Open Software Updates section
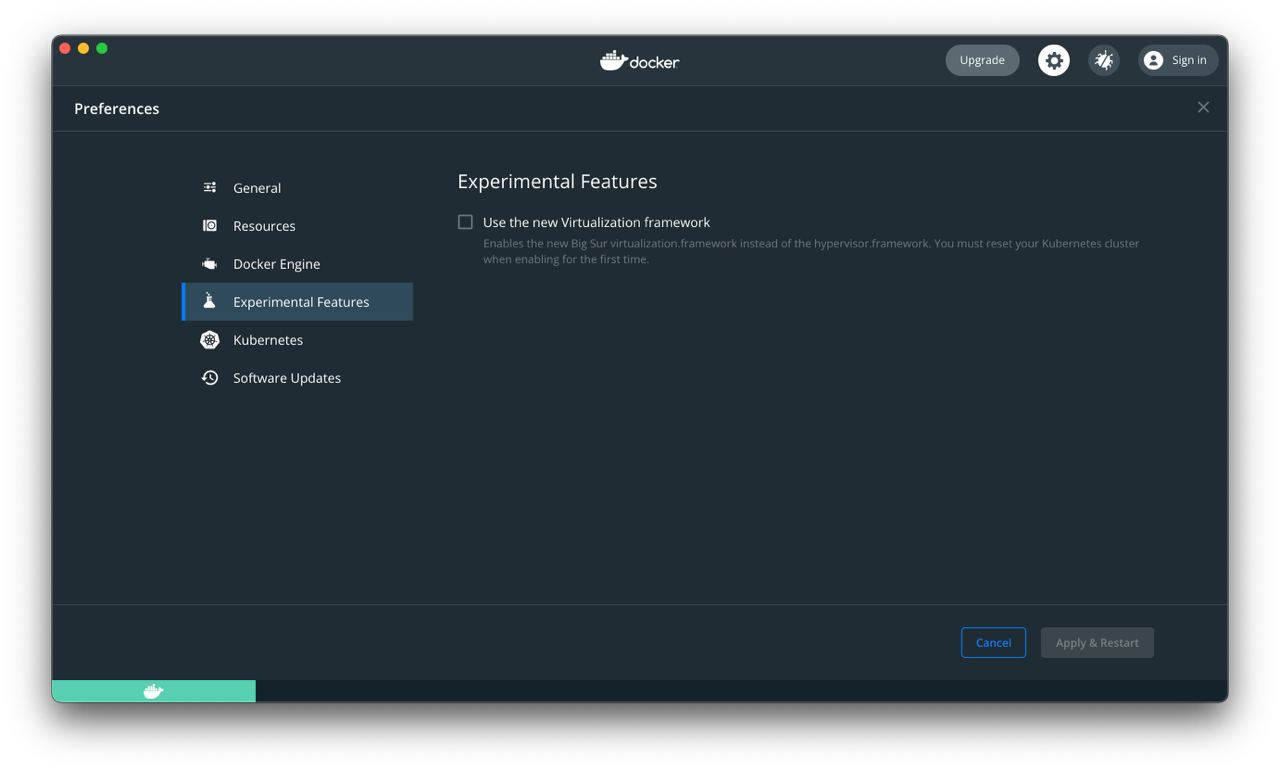1280x771 pixels. [287, 378]
